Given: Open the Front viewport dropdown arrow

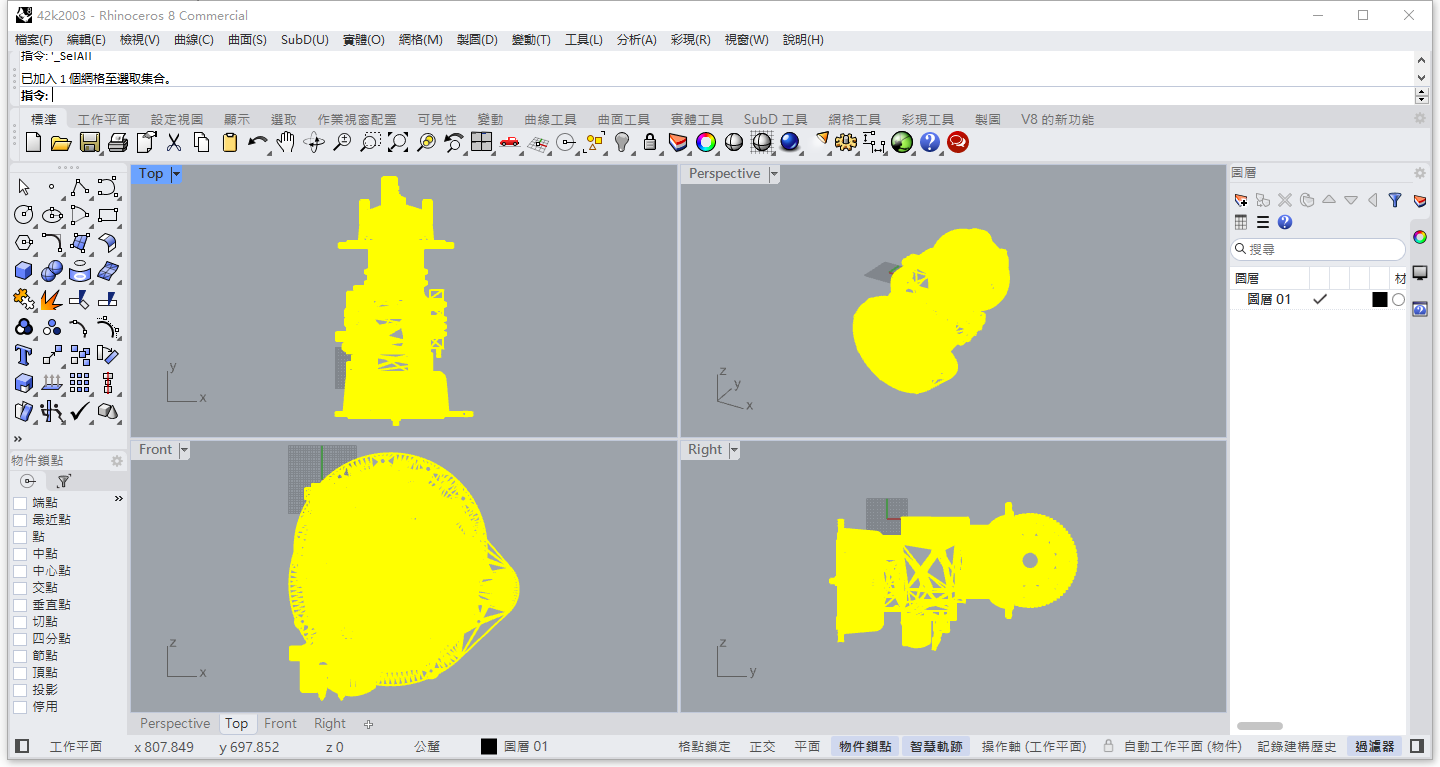Looking at the screenshot, I should point(184,450).
